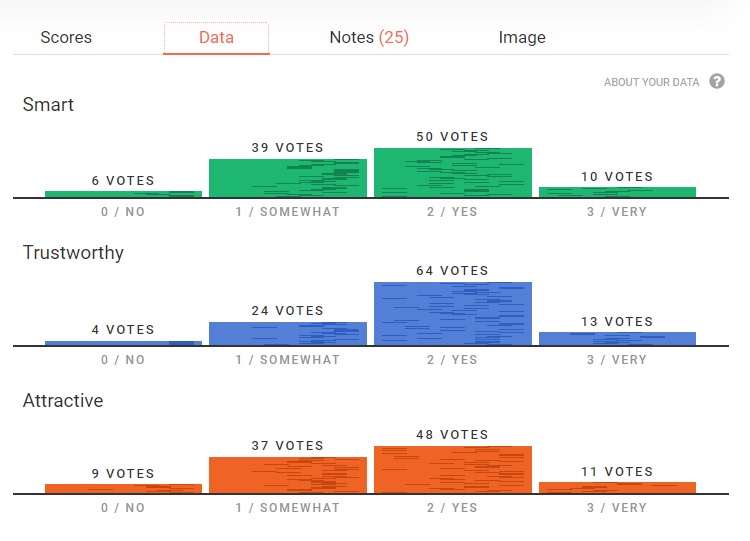This screenshot has height=541, width=750.
Task: Click the Smart section heading
Action: (48, 105)
